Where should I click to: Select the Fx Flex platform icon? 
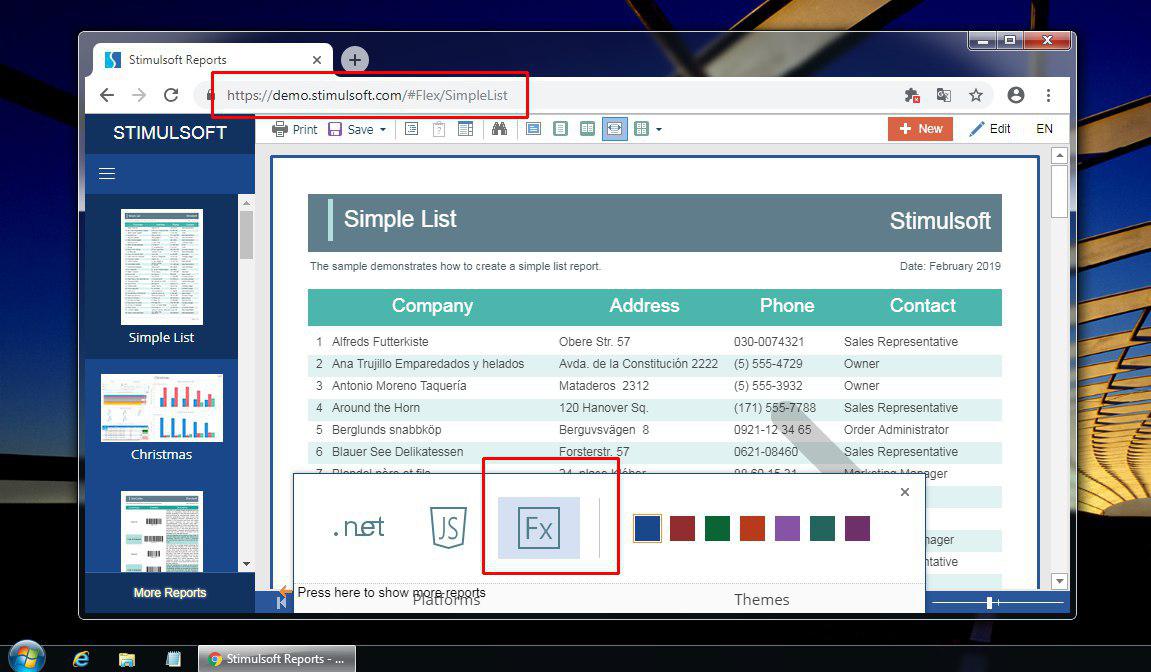(x=539, y=528)
